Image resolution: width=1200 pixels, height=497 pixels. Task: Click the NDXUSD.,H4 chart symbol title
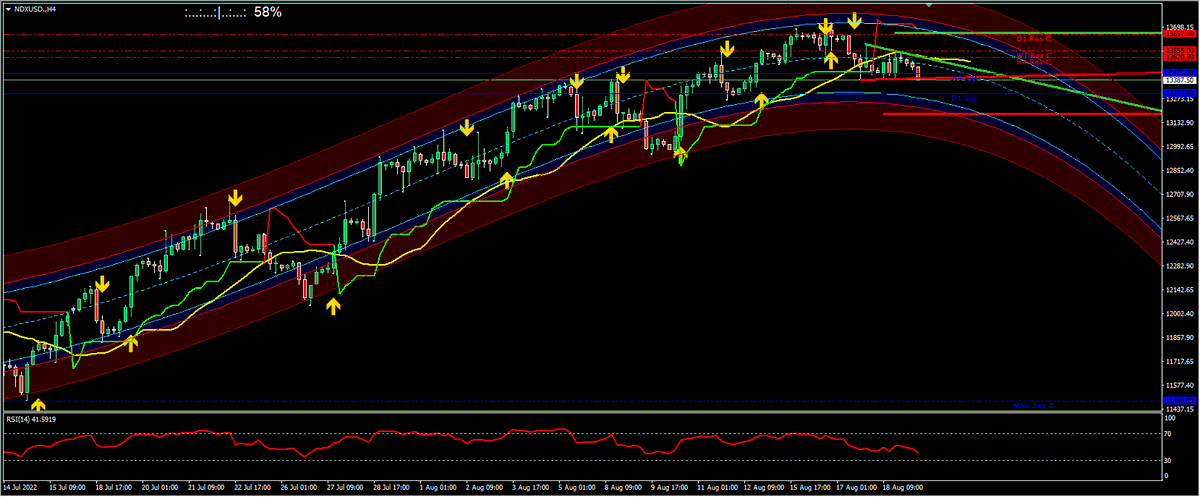tap(35, 8)
